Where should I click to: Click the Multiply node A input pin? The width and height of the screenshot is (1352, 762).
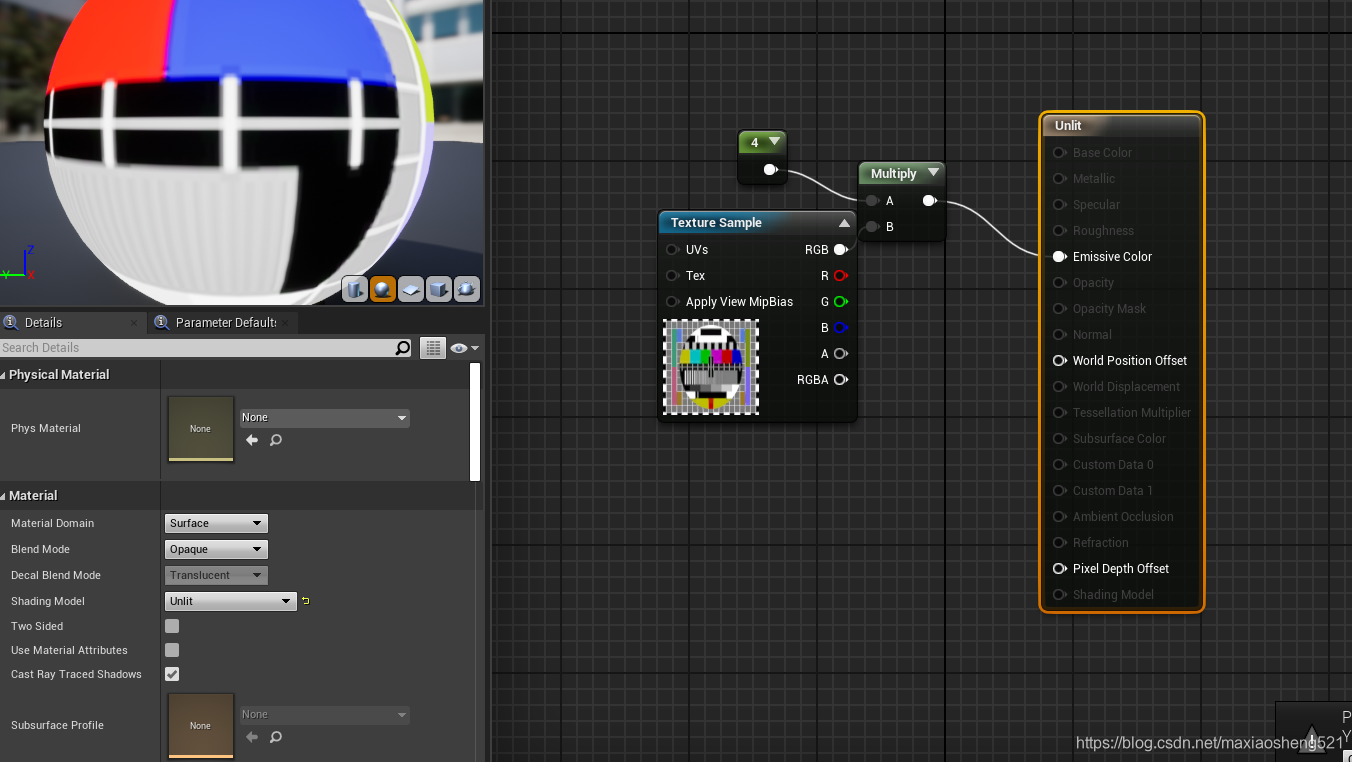873,201
